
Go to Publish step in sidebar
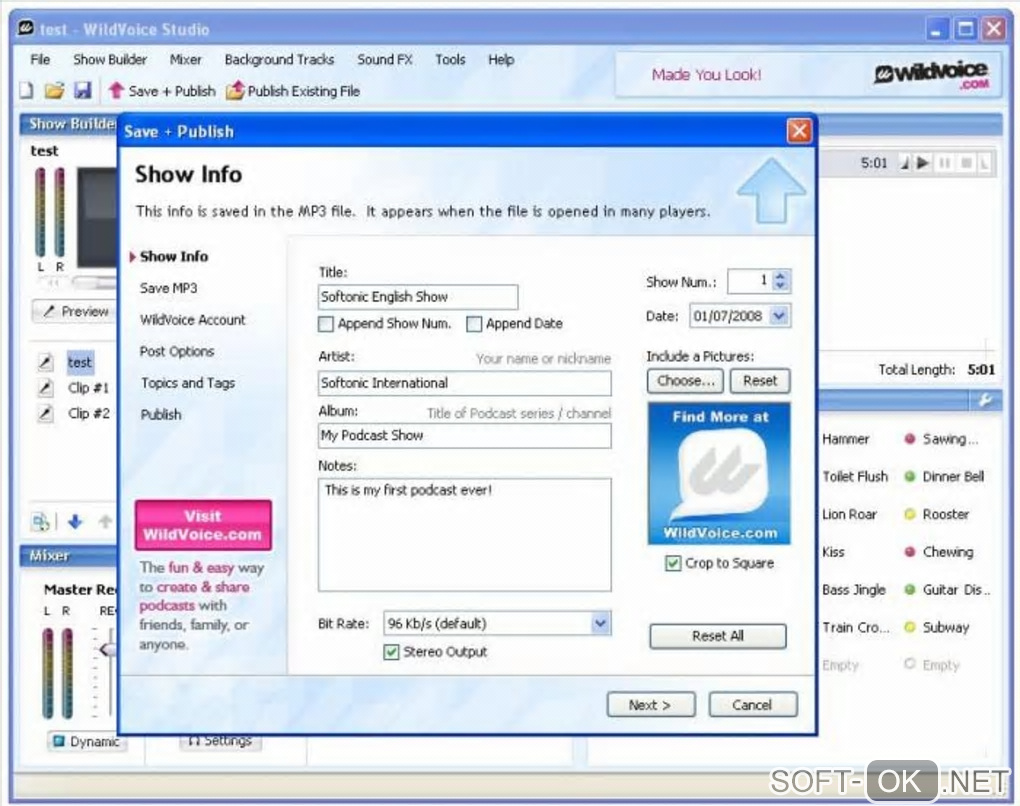[161, 414]
